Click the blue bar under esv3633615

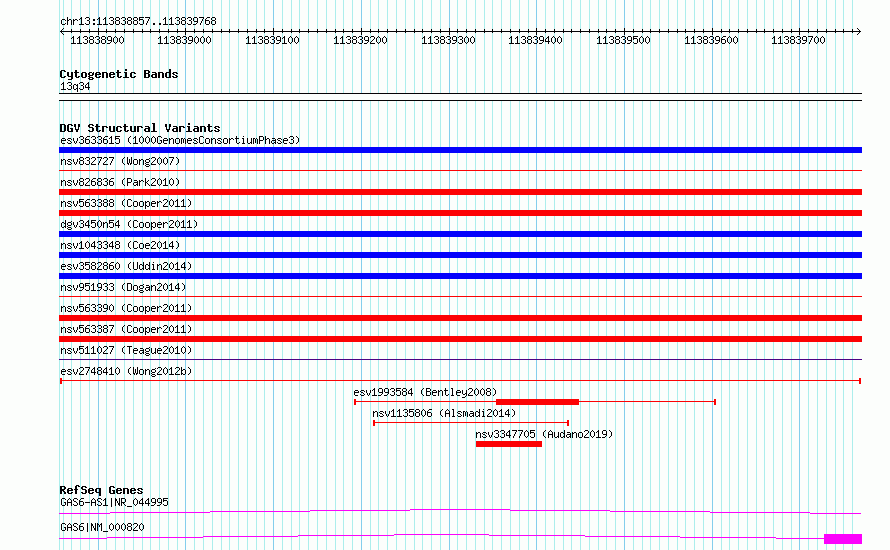(x=460, y=150)
